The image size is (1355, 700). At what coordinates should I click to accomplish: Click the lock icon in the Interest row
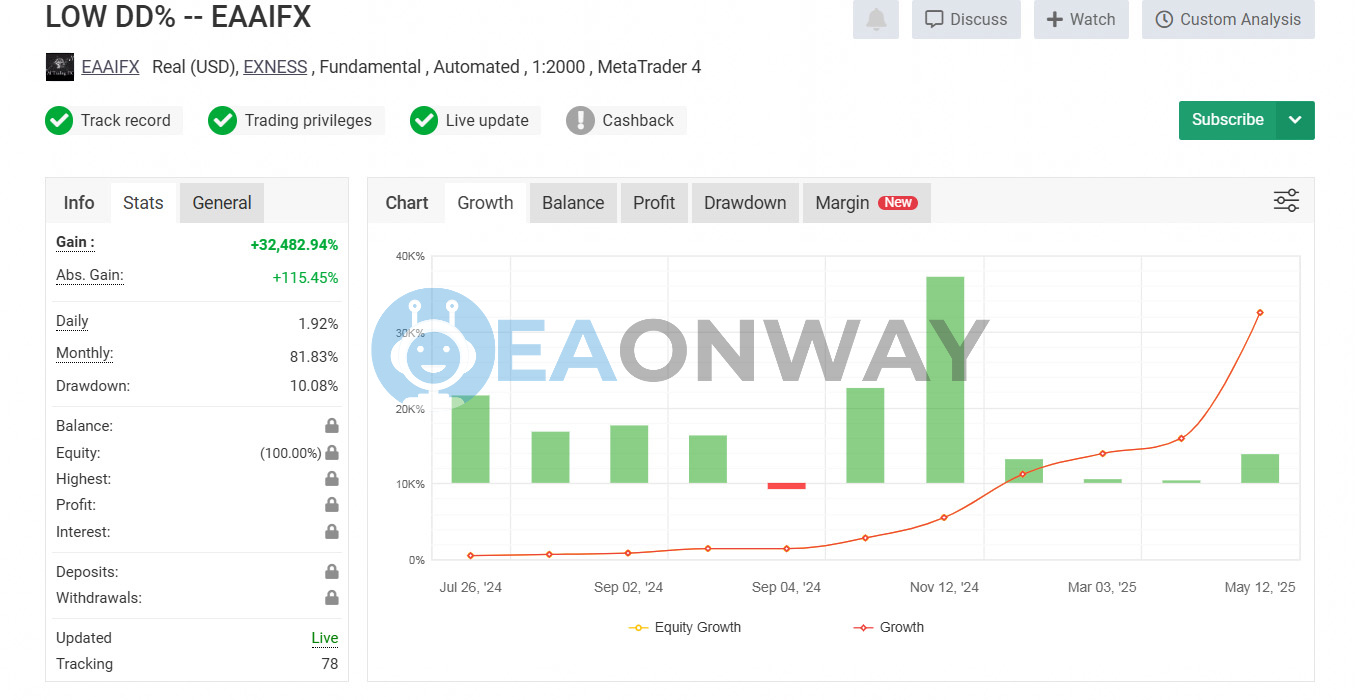pyautogui.click(x=331, y=532)
